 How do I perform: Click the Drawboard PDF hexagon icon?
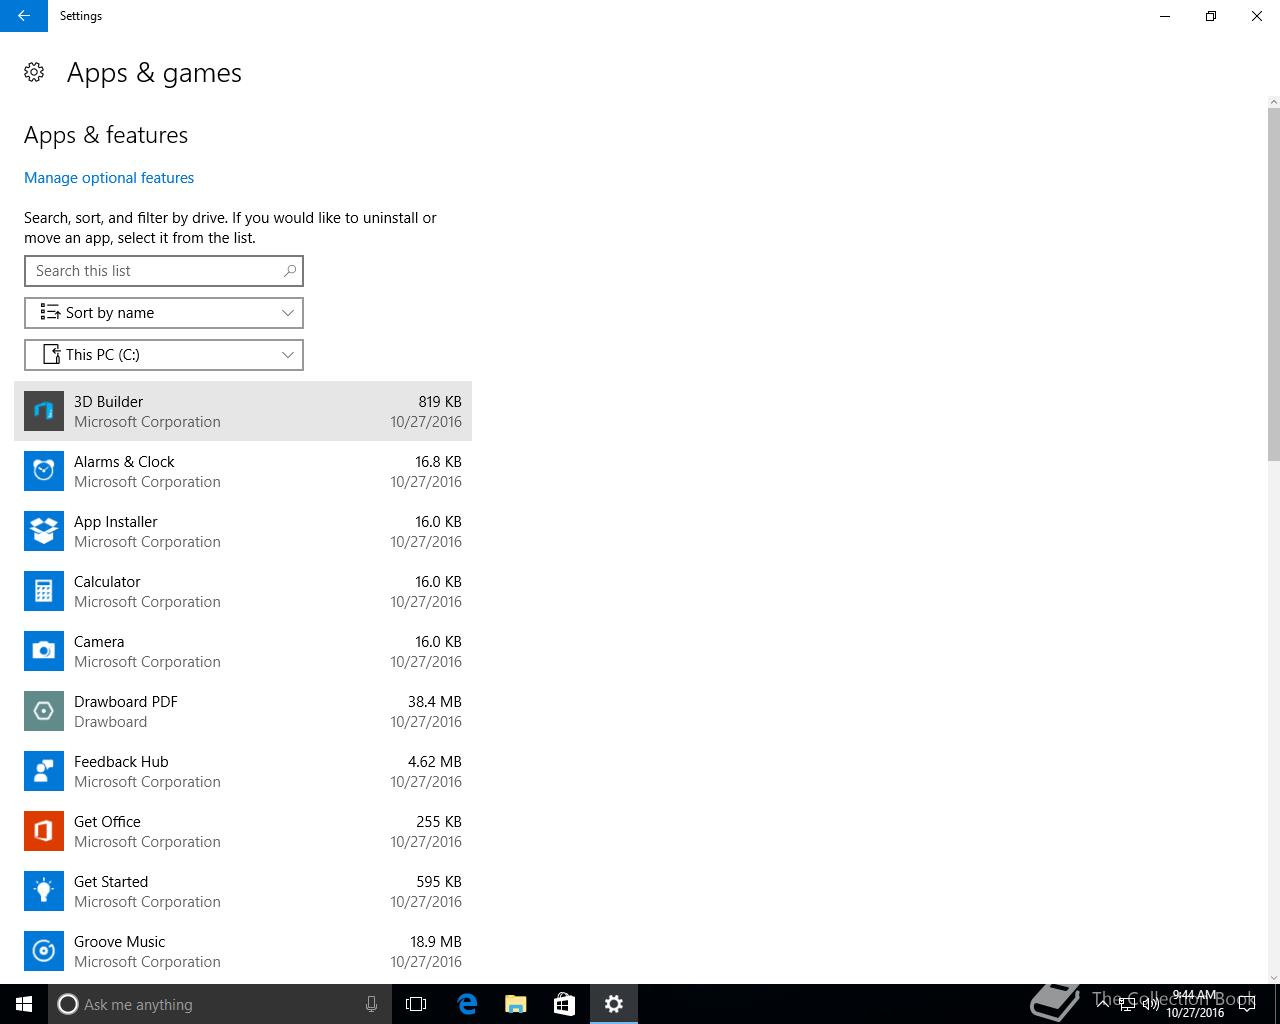tap(44, 711)
